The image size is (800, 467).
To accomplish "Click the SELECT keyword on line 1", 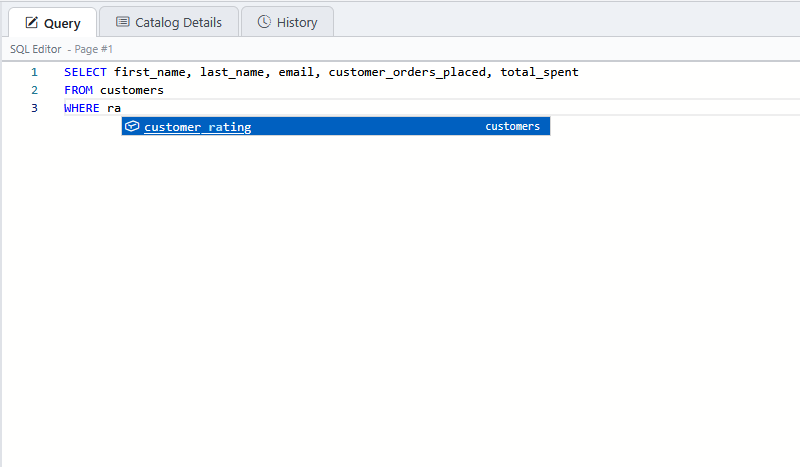I will [85, 72].
